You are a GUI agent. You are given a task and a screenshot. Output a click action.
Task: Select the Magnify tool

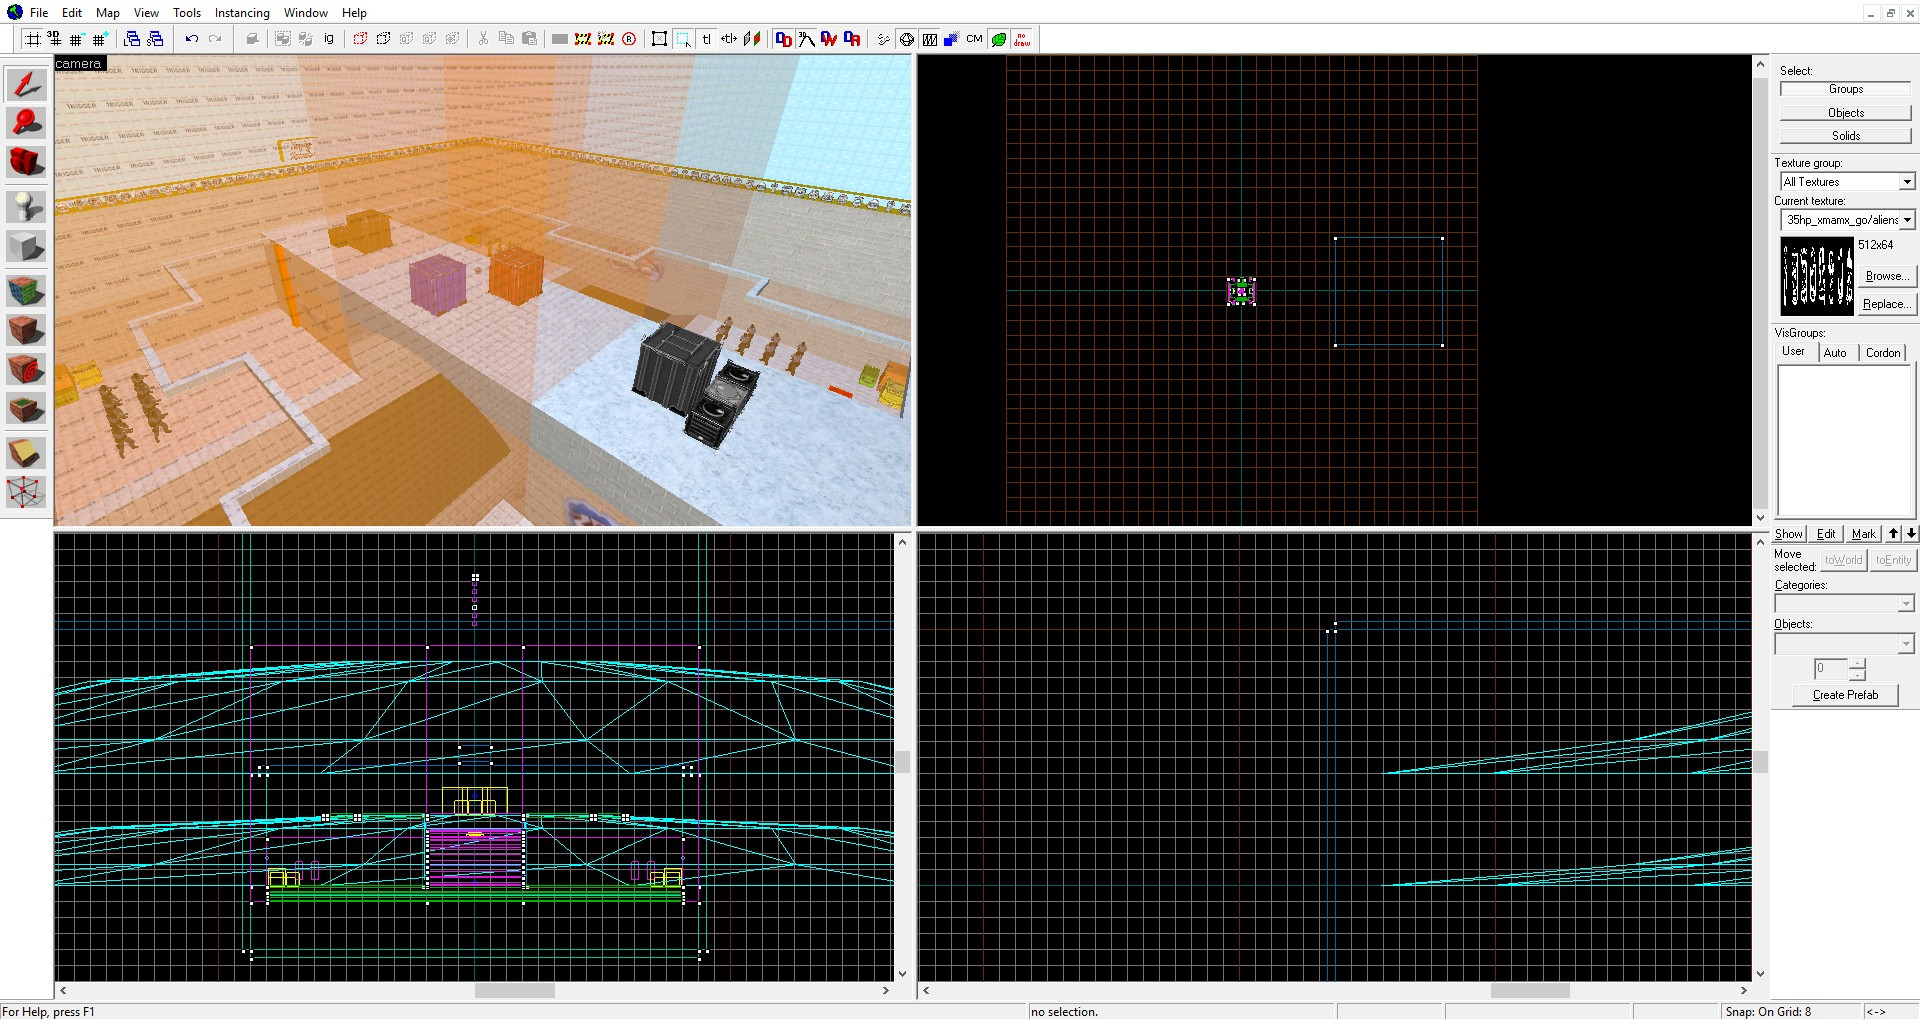point(26,123)
